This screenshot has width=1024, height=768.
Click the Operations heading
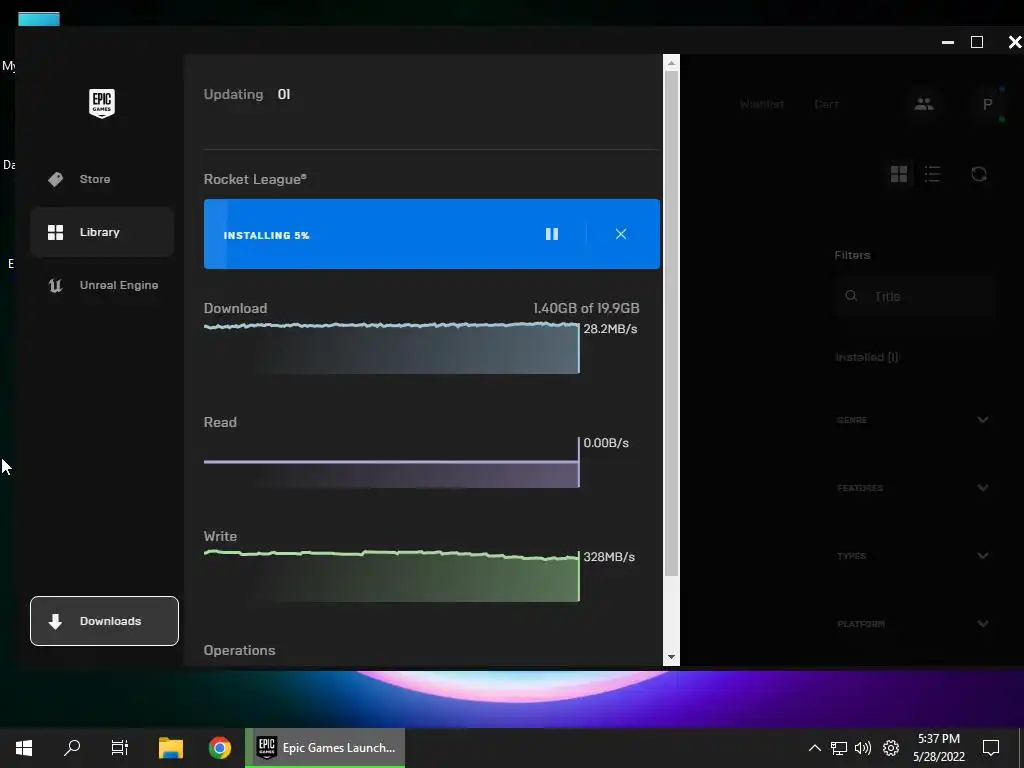click(x=240, y=650)
